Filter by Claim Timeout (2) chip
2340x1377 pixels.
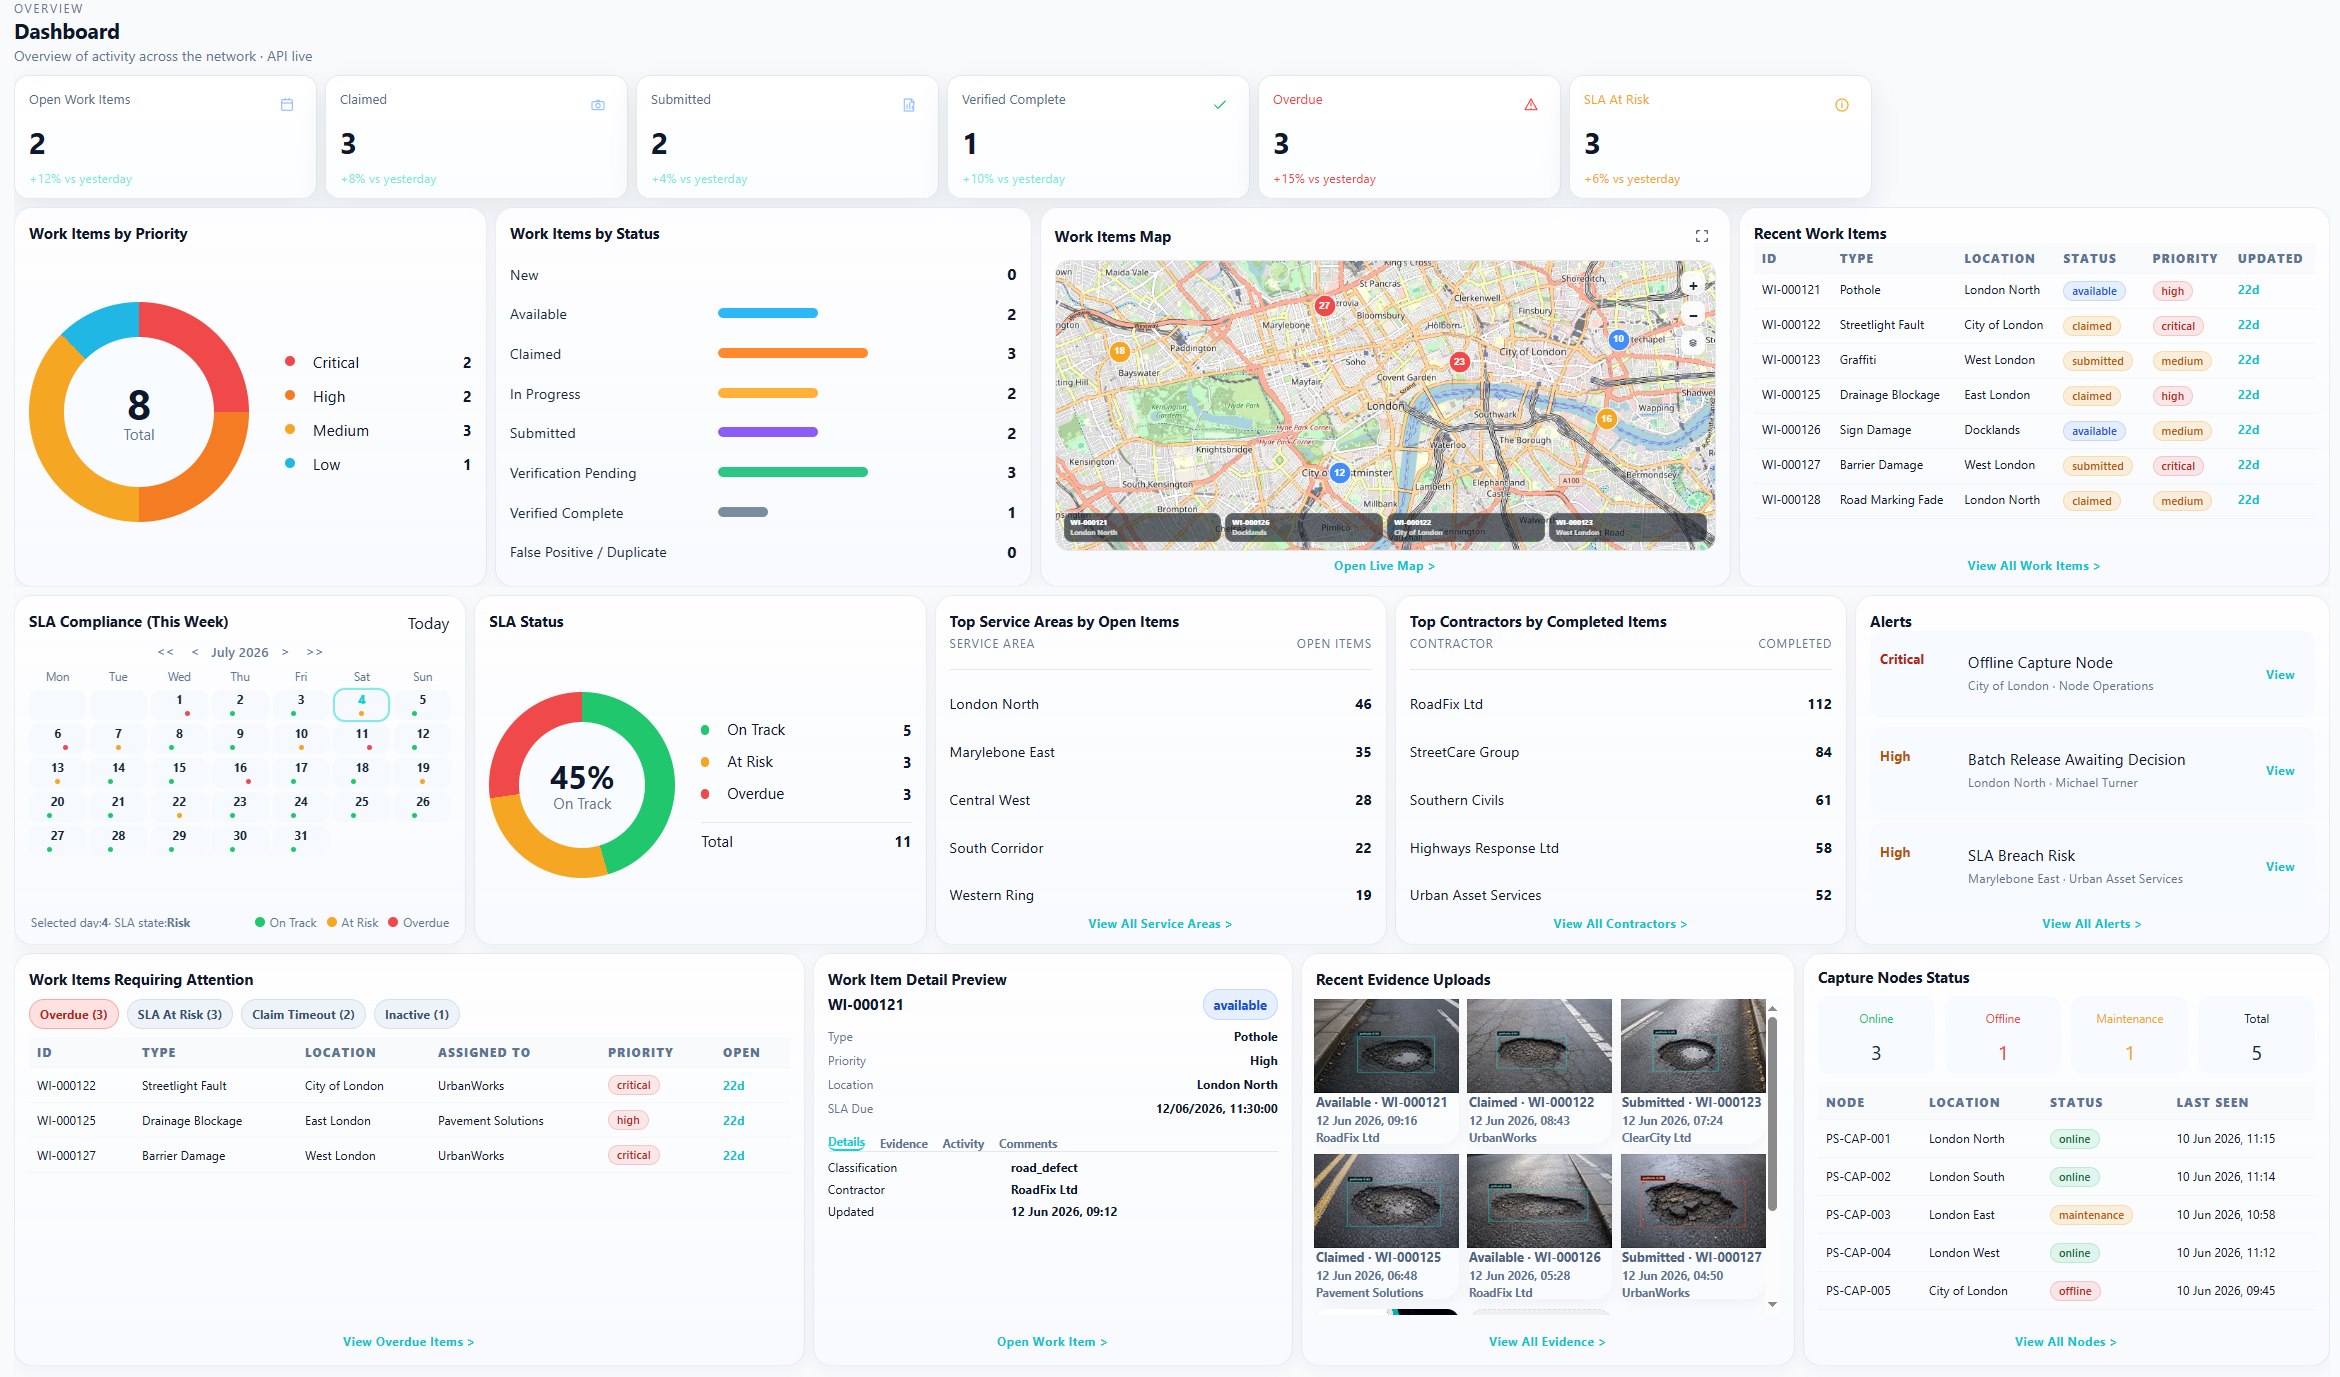click(x=303, y=1014)
